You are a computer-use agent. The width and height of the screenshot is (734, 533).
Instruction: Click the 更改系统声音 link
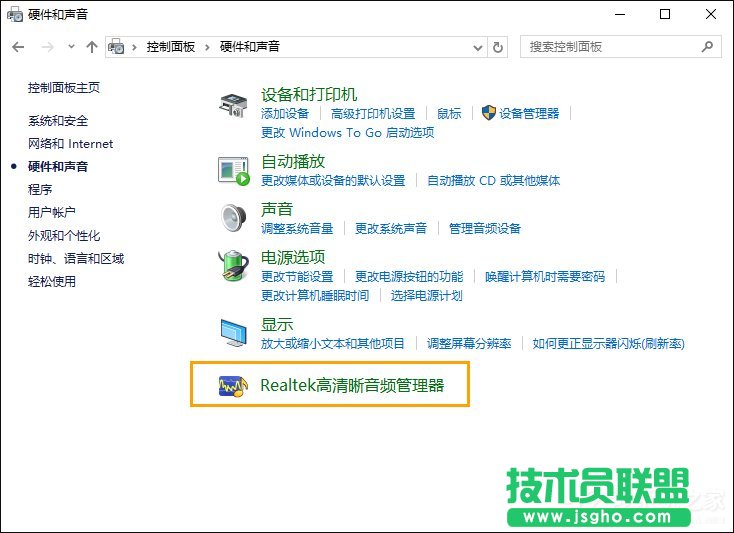click(x=391, y=228)
